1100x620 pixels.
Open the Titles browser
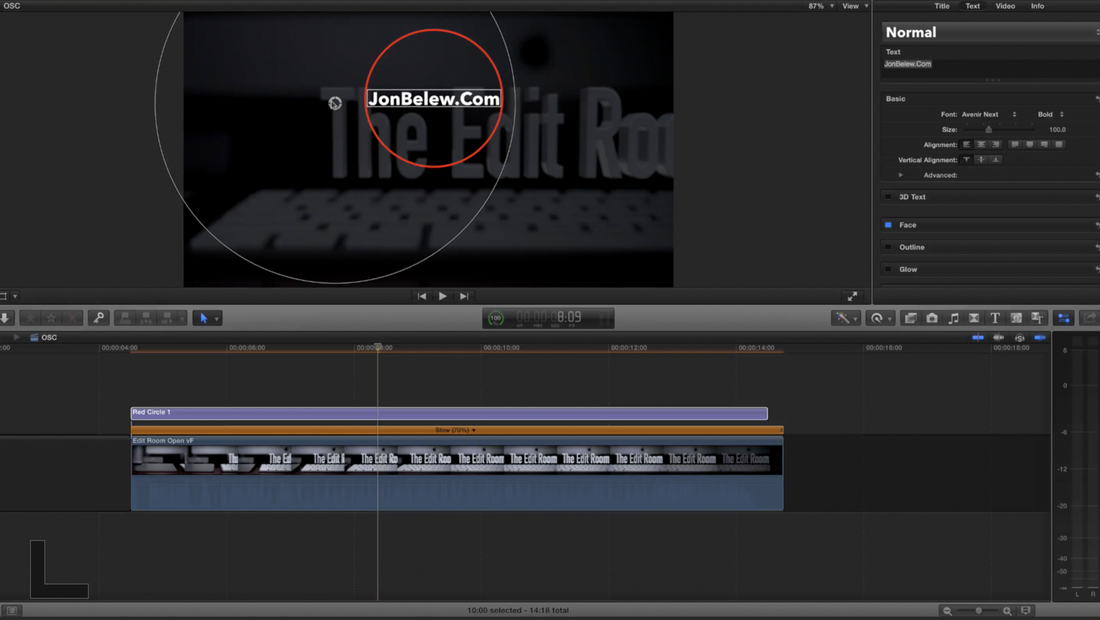pos(995,317)
